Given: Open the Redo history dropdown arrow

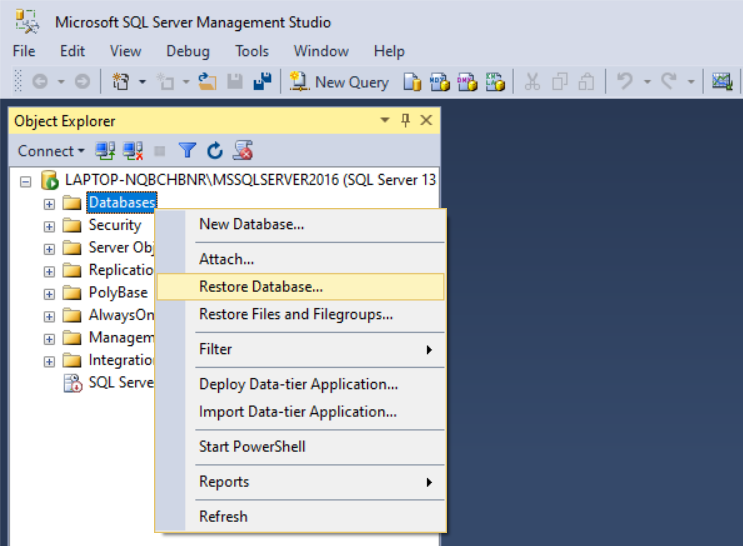Looking at the screenshot, I should pyautogui.click(x=691, y=82).
